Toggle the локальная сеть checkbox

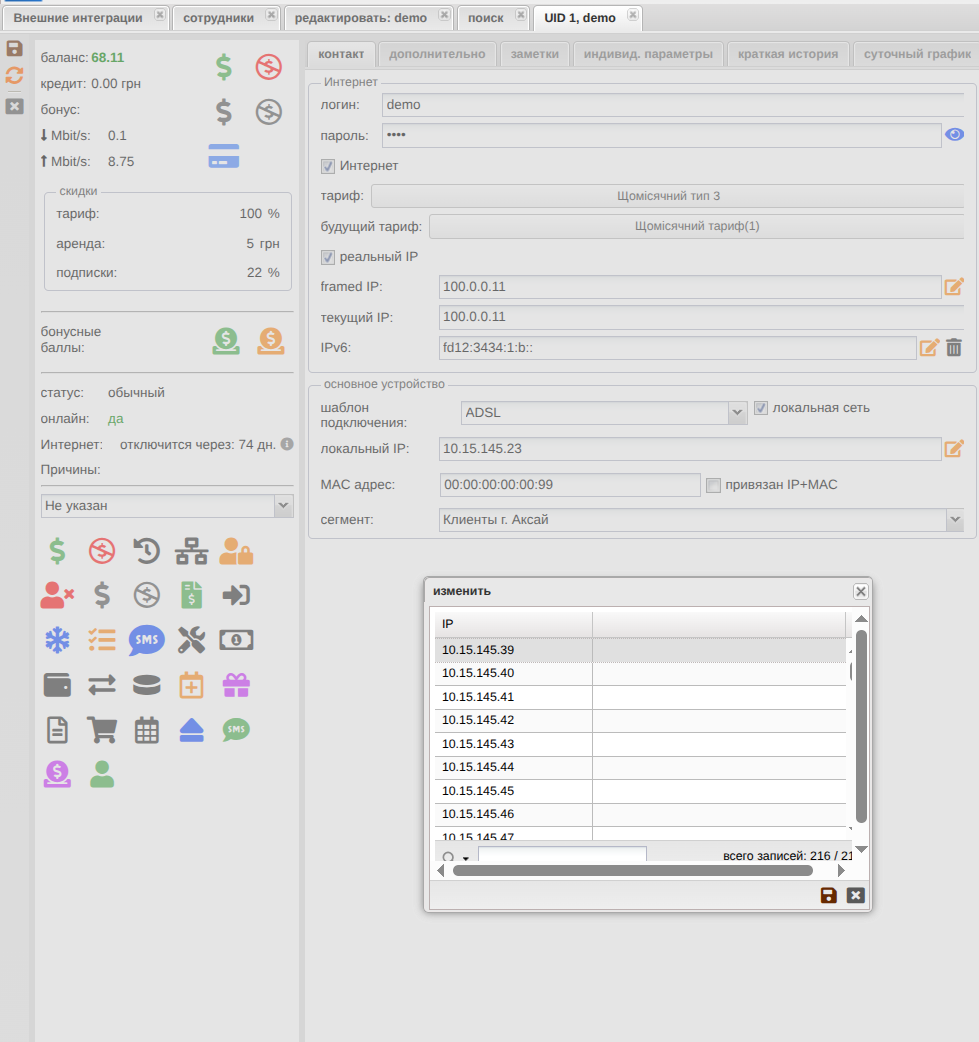click(x=761, y=408)
